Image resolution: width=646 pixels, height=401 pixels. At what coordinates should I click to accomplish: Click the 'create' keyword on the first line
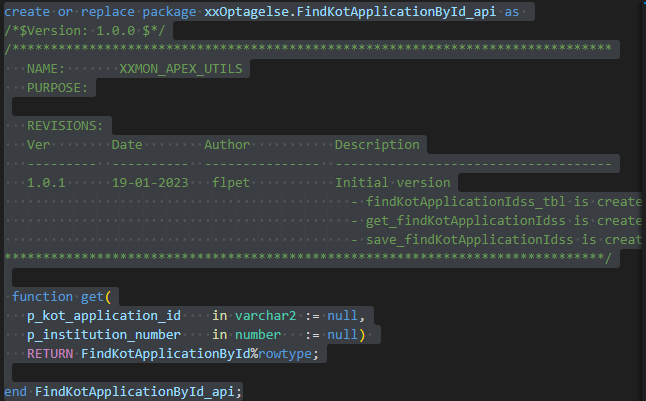coord(28,12)
